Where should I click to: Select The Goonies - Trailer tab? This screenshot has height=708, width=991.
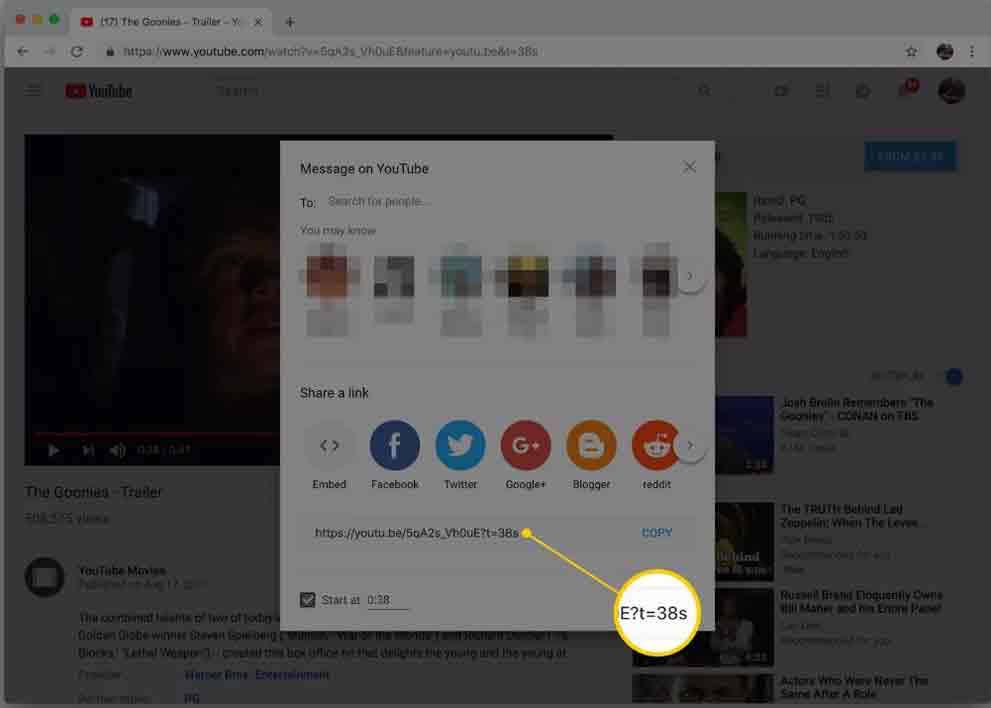click(x=171, y=22)
